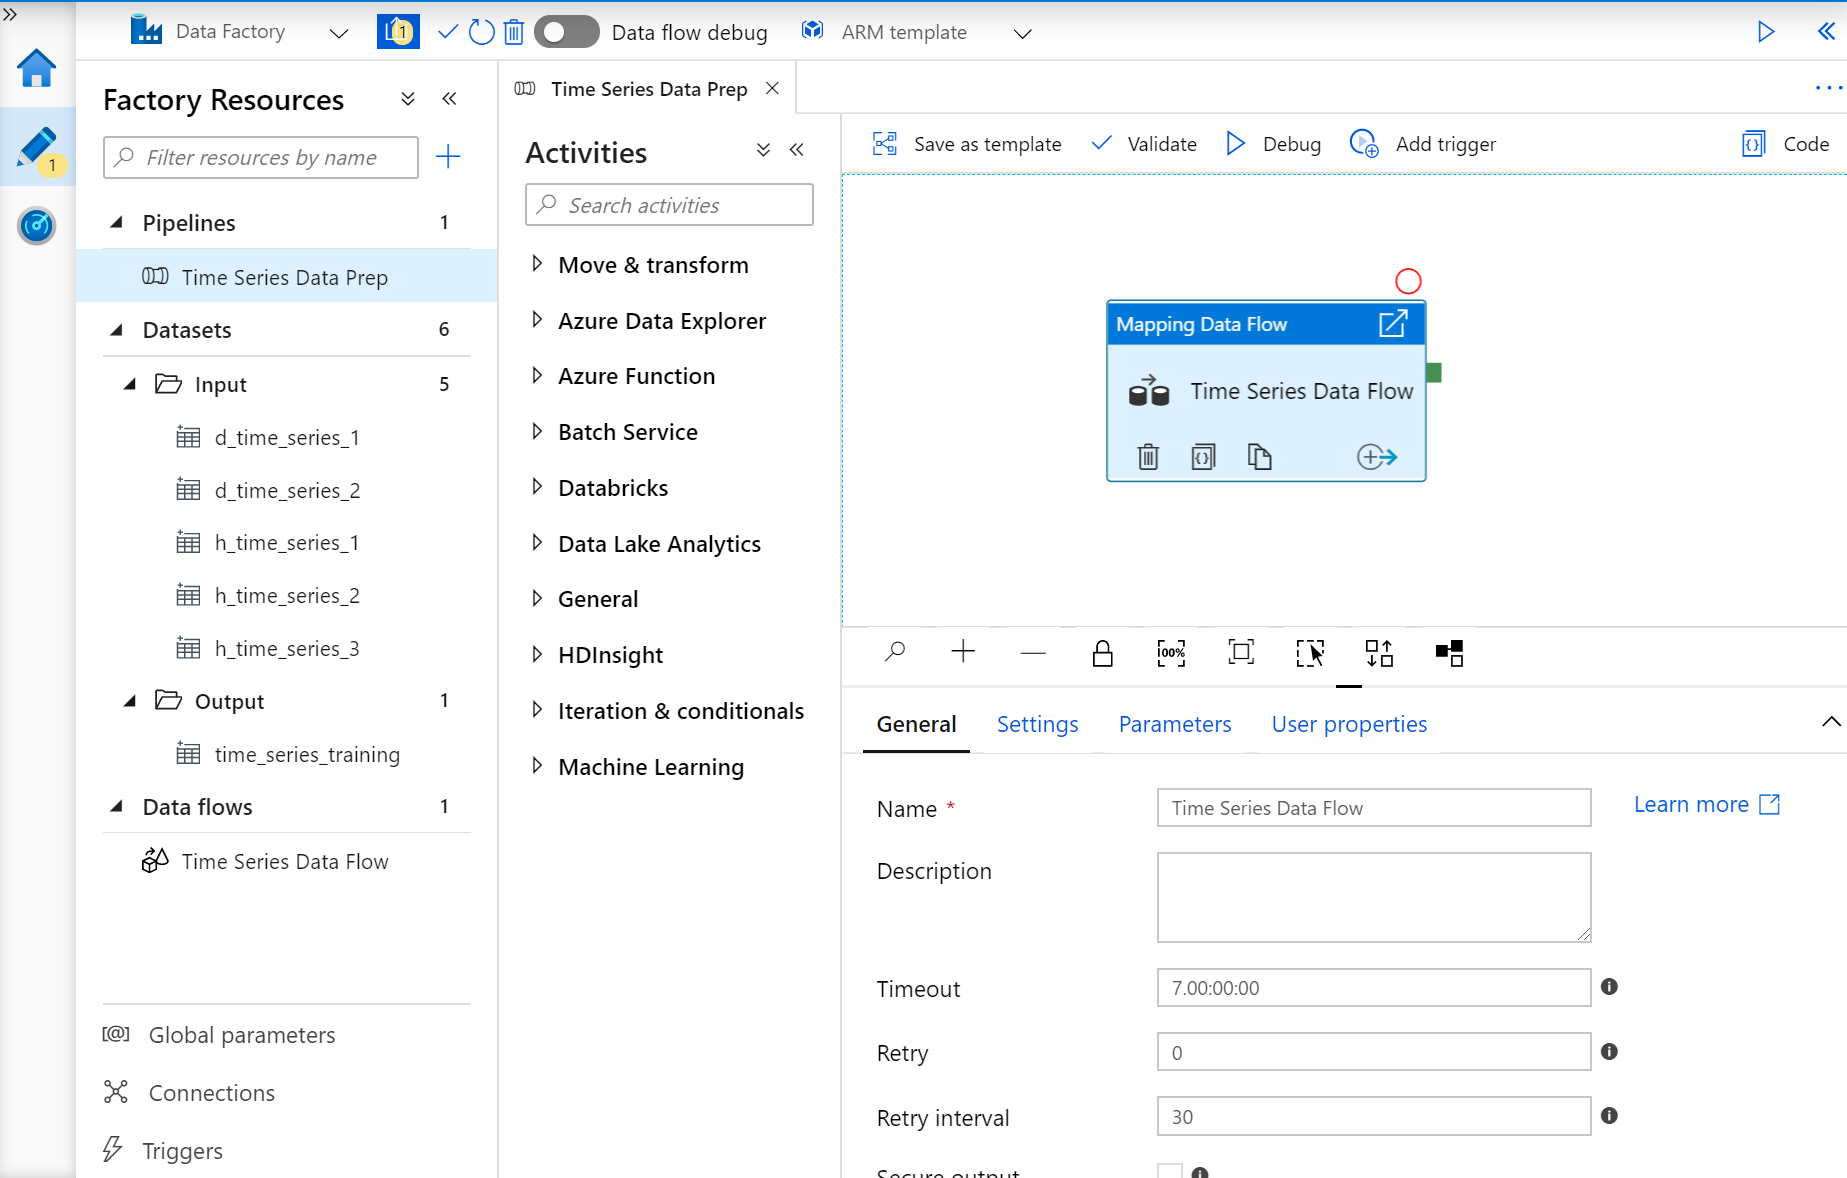This screenshot has height=1178, width=1847.
Task: Zoom in on canvas with plus
Action: (x=963, y=652)
